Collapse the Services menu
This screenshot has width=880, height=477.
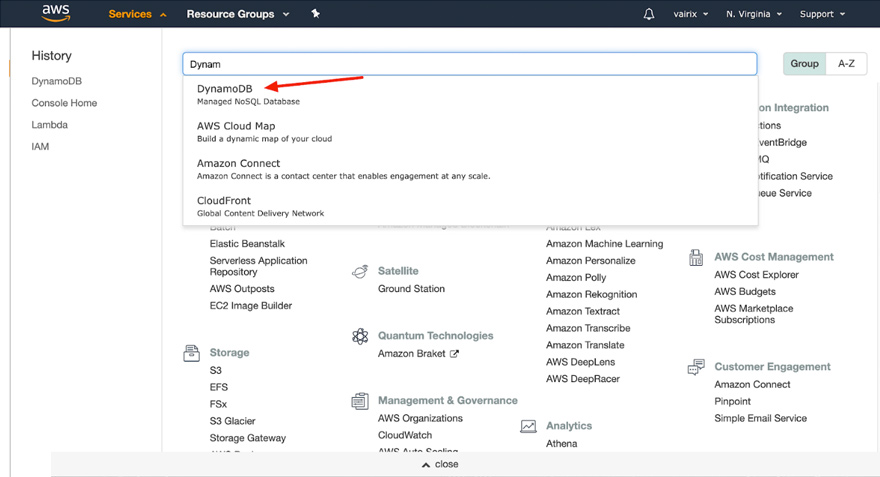pos(138,14)
